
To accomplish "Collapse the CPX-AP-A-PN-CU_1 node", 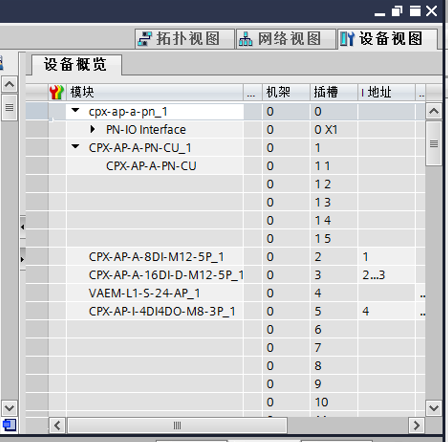I will click(x=76, y=146).
